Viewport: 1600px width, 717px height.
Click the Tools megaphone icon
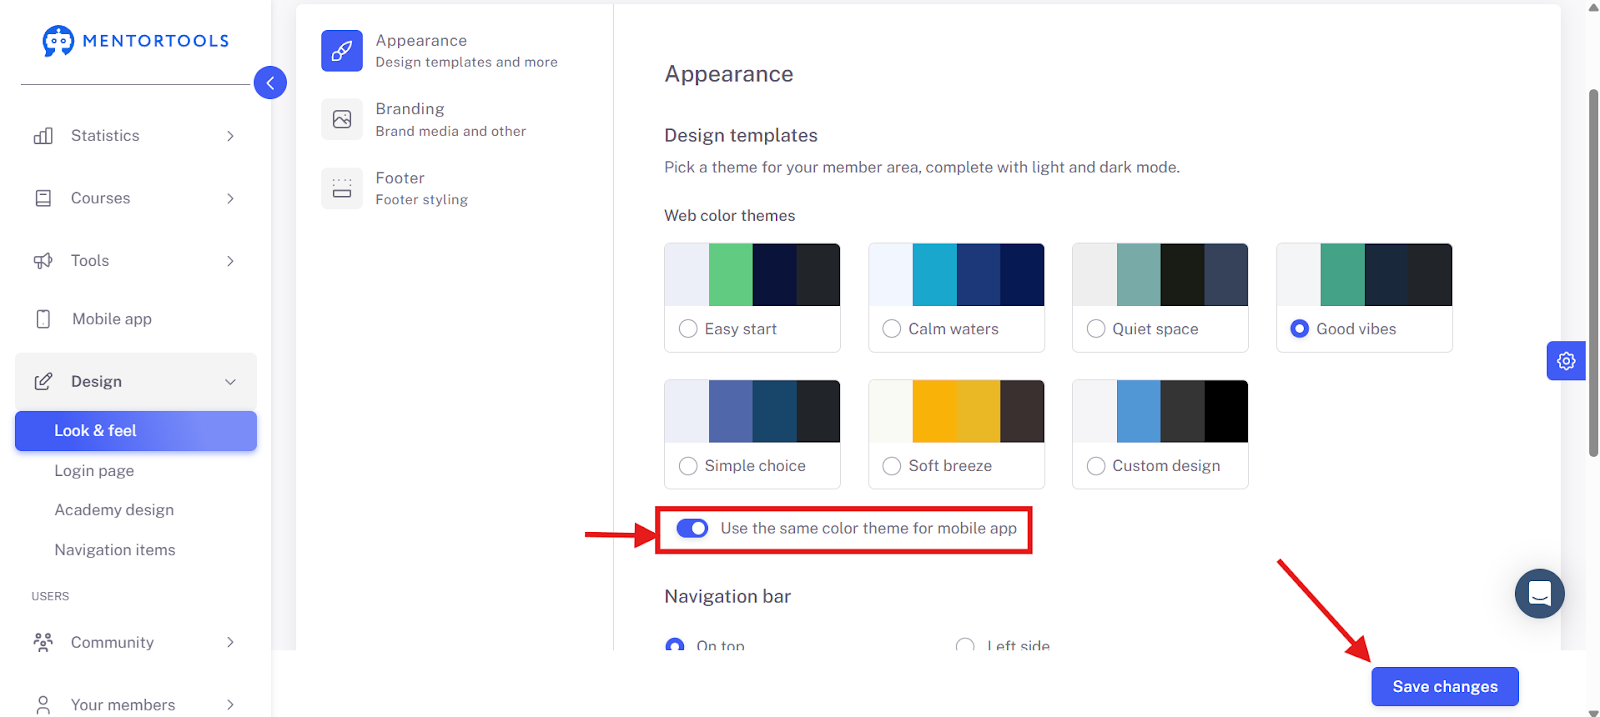[x=43, y=261]
